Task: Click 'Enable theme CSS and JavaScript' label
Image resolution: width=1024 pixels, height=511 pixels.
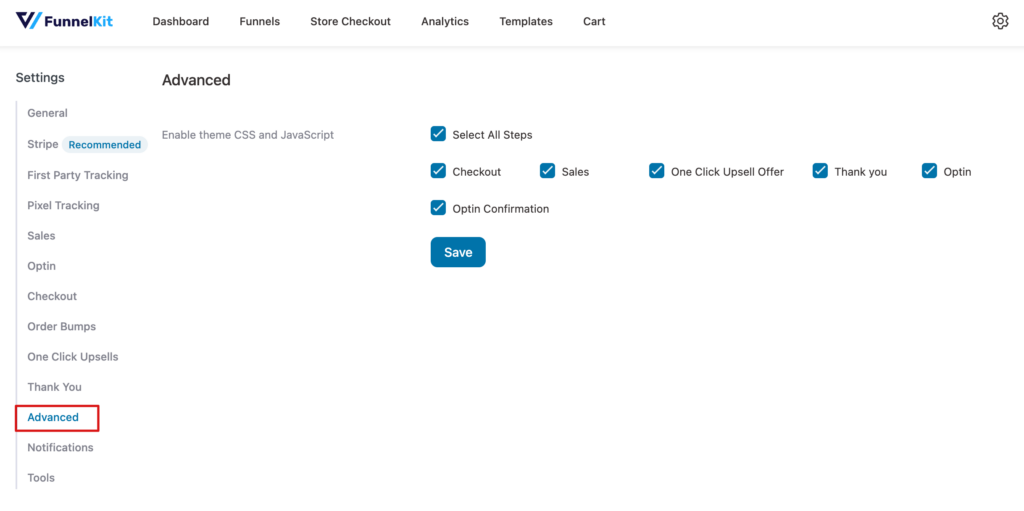Action: [x=248, y=135]
